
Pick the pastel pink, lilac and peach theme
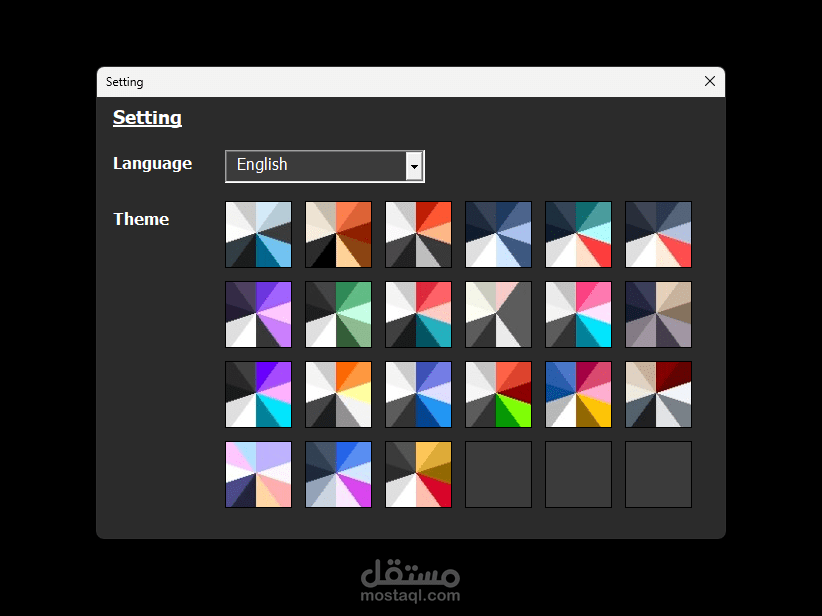258,474
